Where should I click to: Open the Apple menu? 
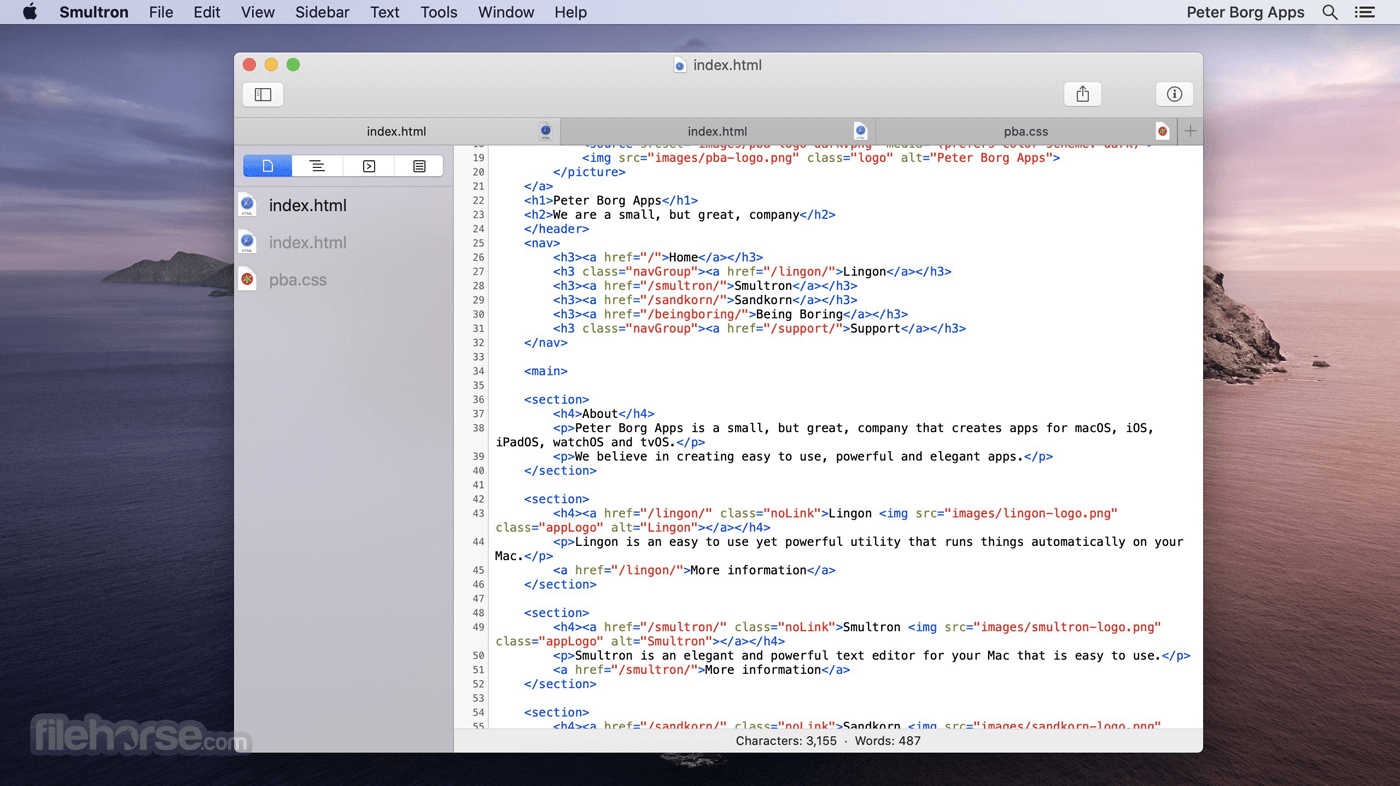30,12
